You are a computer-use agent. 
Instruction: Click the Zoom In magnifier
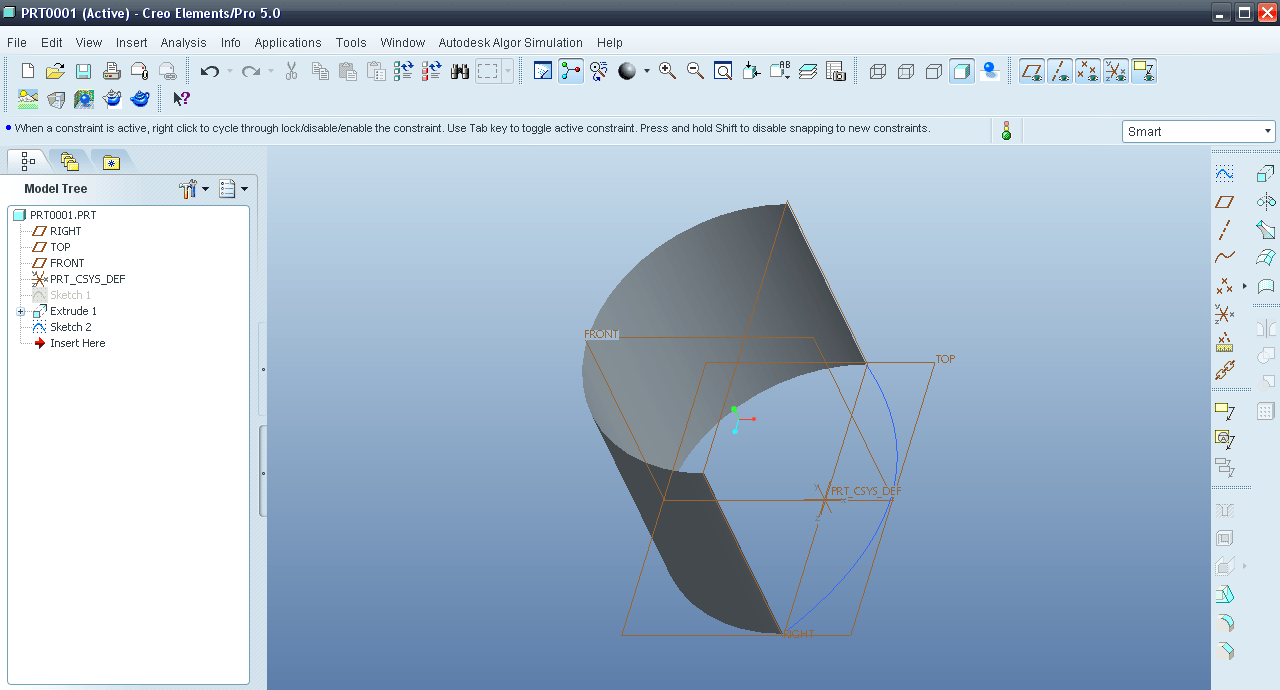tap(667, 71)
